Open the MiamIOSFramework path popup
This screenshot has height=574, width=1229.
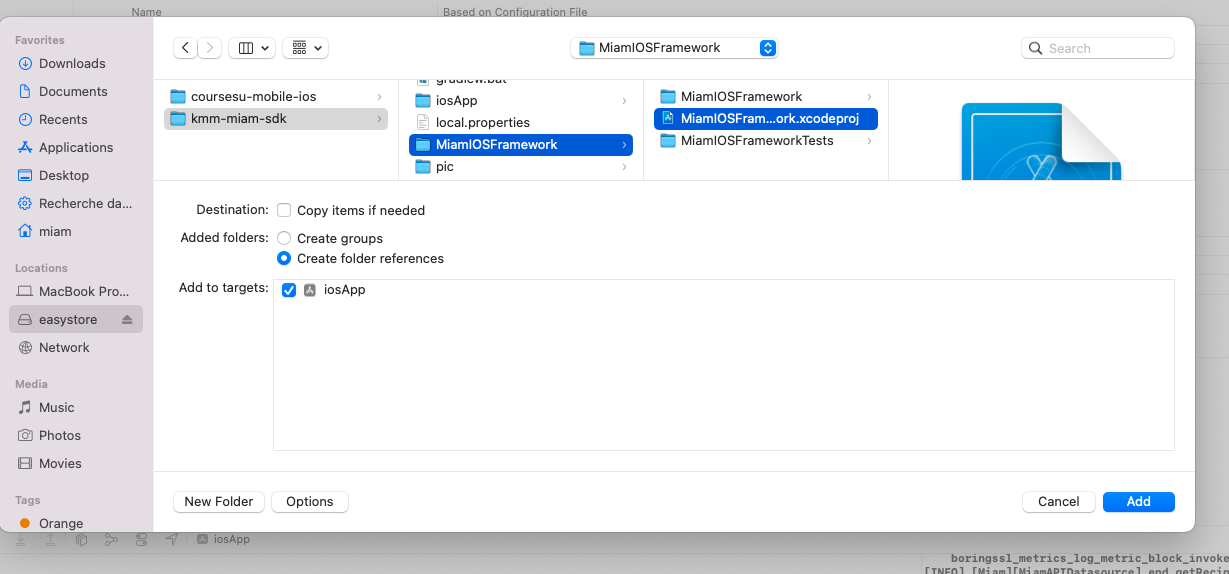tap(674, 48)
